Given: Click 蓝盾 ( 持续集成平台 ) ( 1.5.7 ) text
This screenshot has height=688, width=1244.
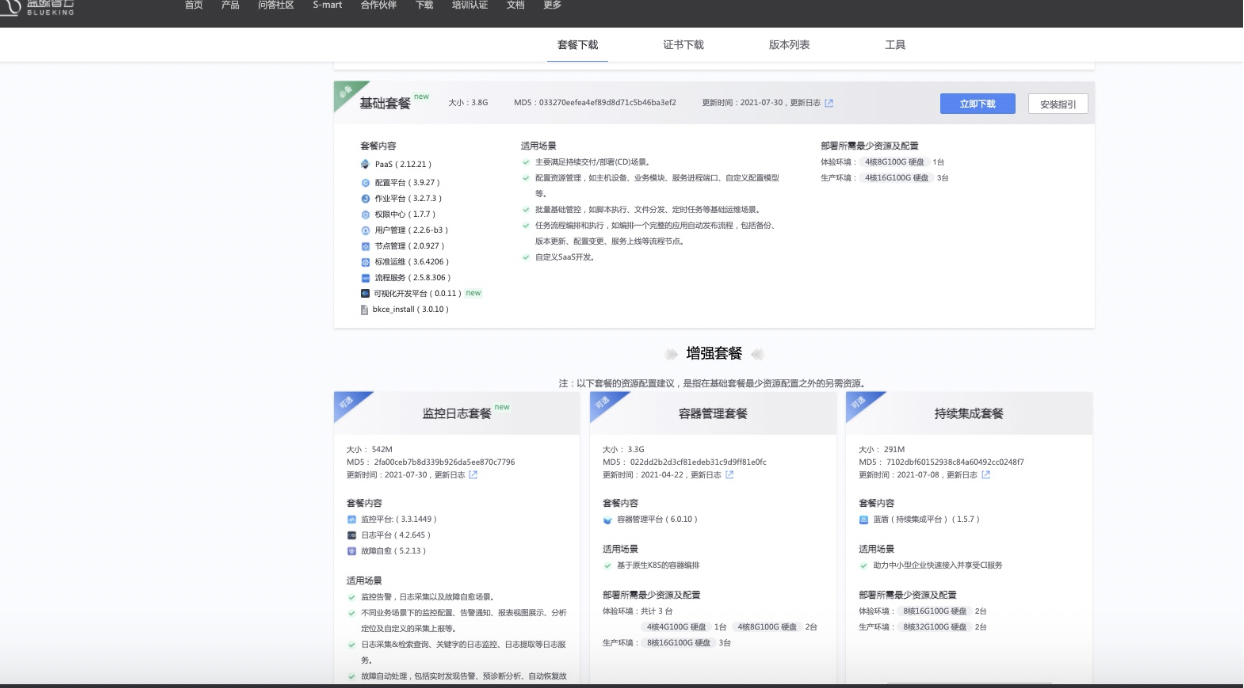Looking at the screenshot, I should [926, 520].
